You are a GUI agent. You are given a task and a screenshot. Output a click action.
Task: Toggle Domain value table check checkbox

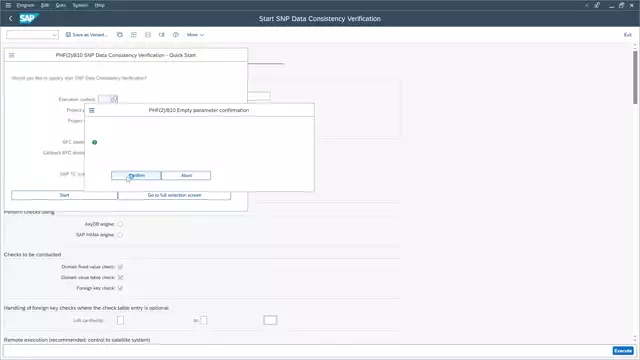[120, 277]
